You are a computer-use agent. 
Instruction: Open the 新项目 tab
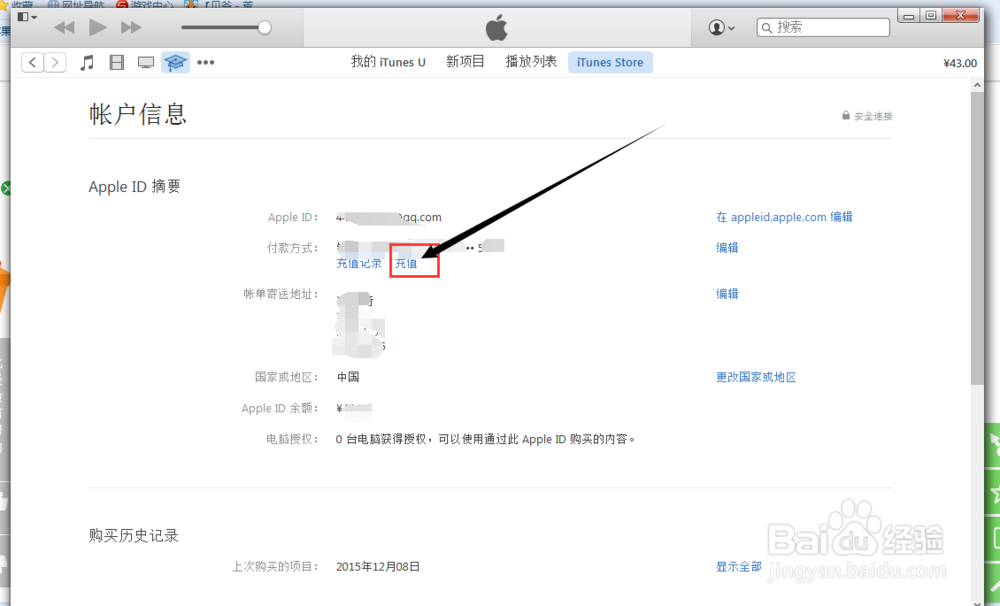tap(465, 62)
